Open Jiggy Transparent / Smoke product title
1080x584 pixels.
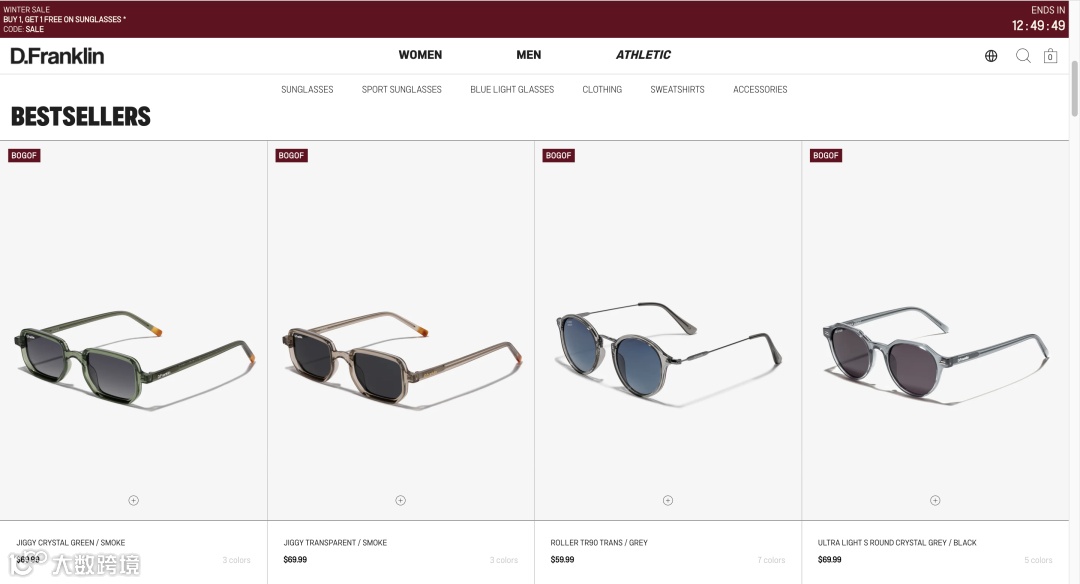point(335,543)
